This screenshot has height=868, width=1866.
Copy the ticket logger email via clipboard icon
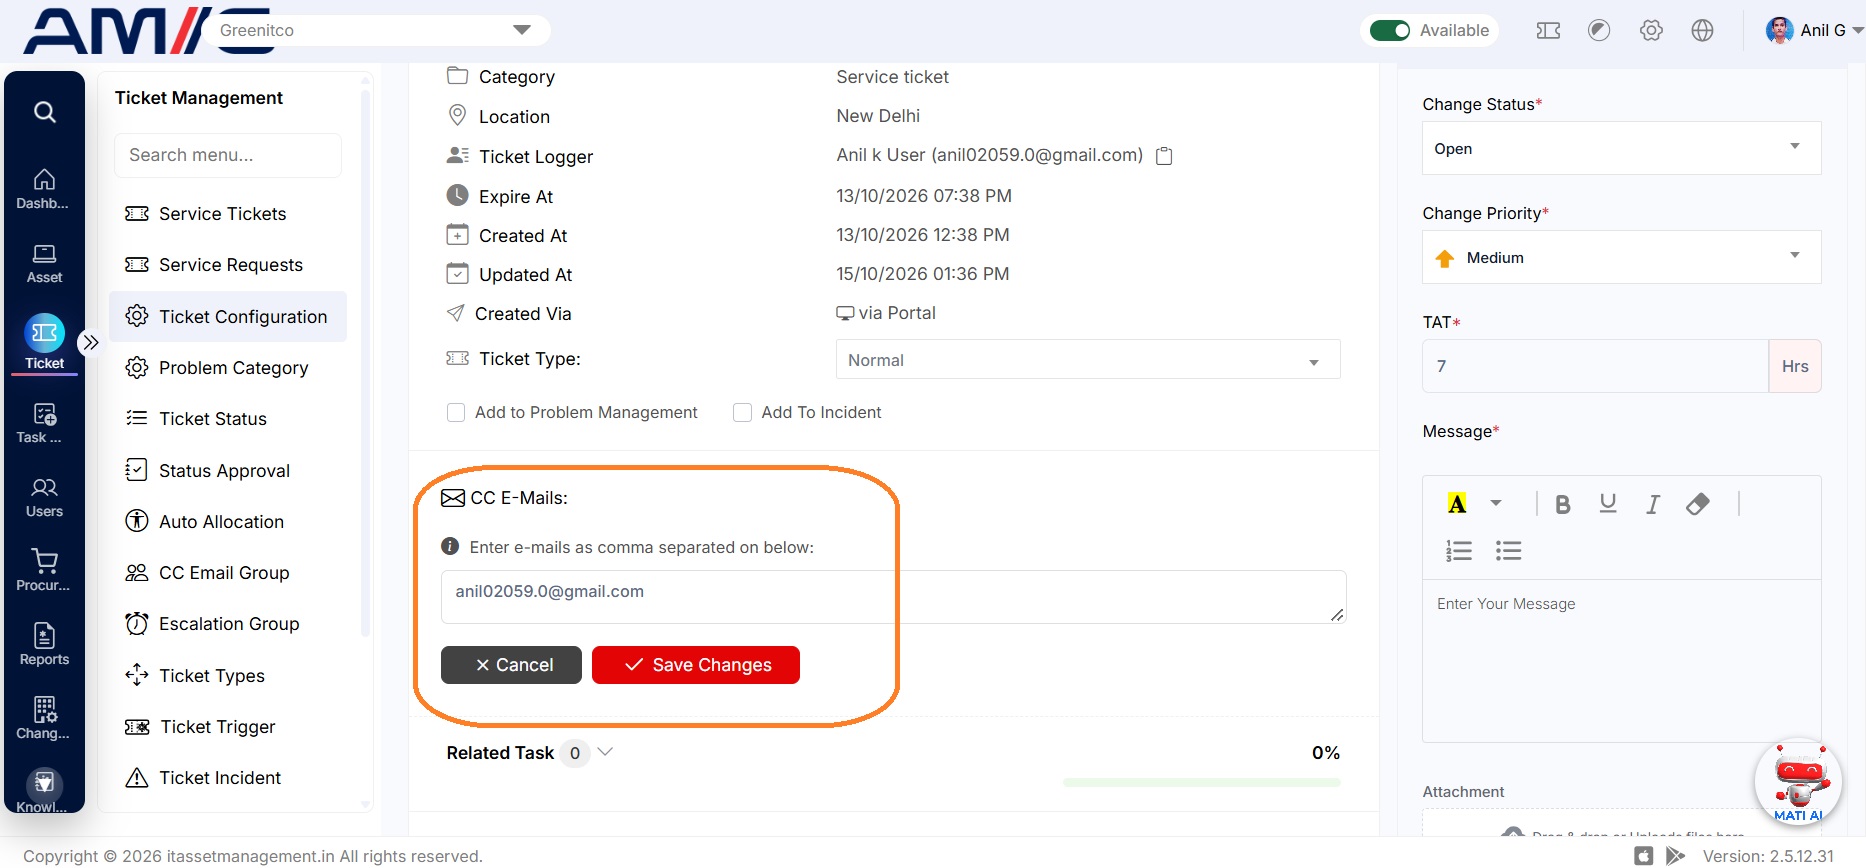(1164, 156)
